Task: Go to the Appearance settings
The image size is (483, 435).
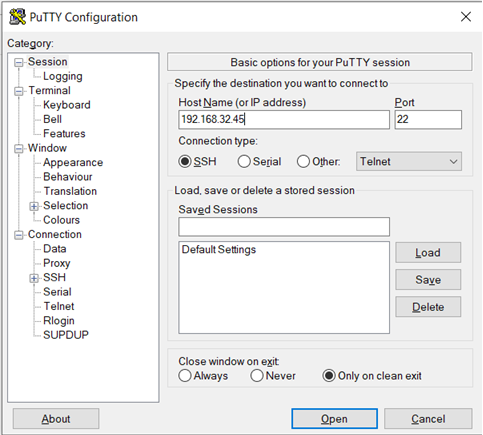Action: pyautogui.click(x=73, y=162)
